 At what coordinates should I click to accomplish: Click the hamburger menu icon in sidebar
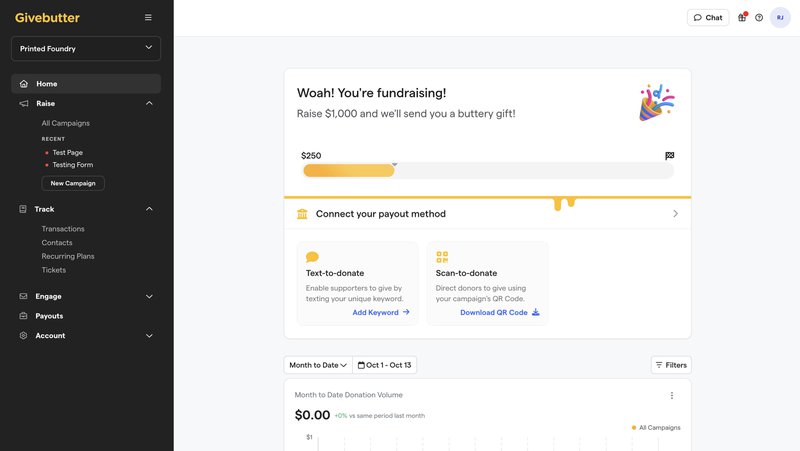[148, 17]
